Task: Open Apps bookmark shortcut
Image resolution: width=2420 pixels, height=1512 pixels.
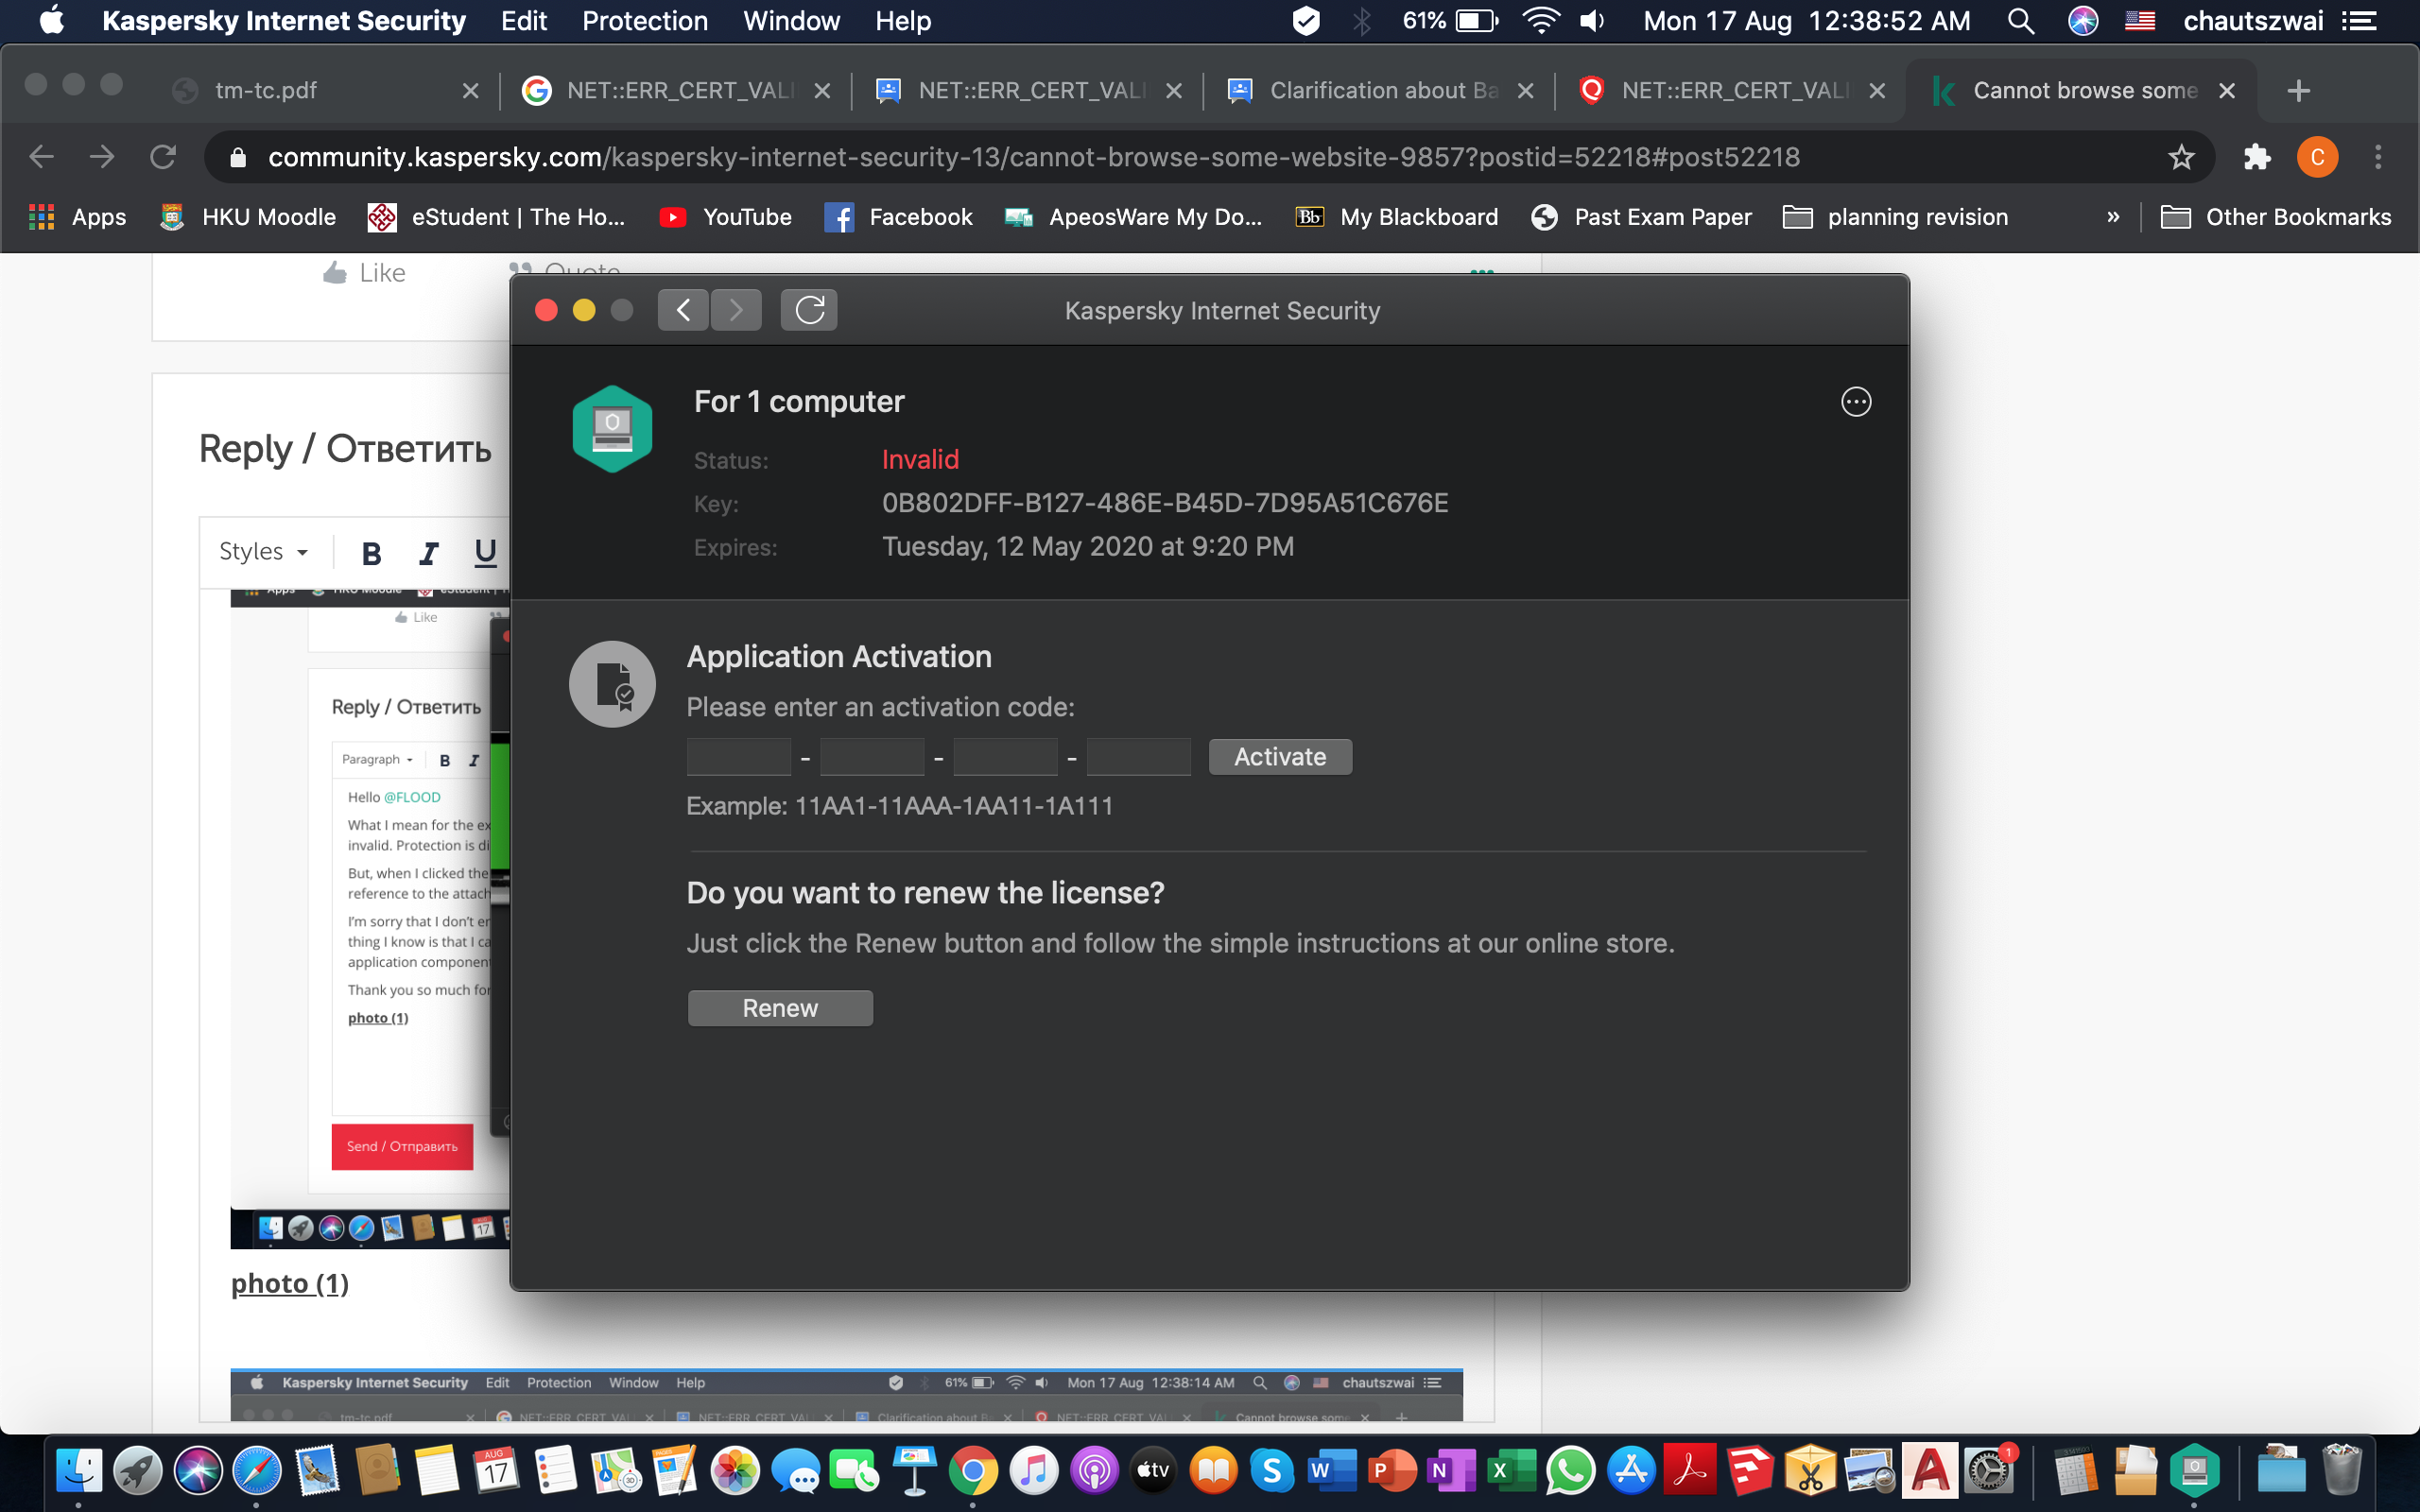Action: (77, 217)
